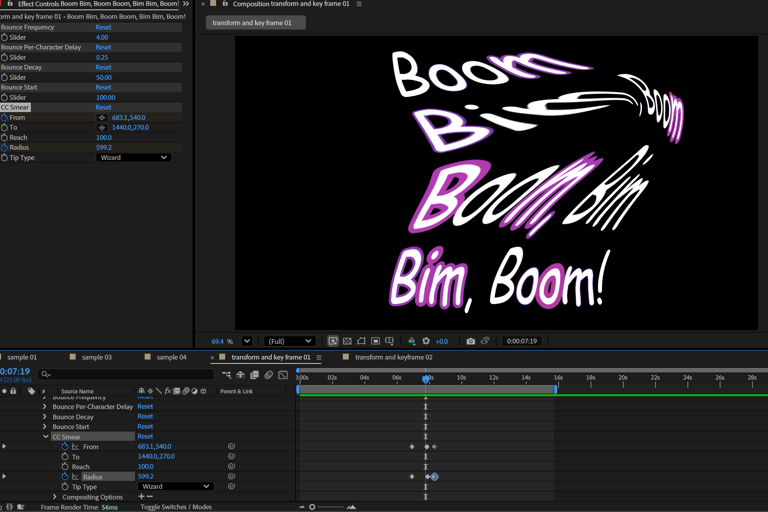
Task: Toggle mask and shape path visibility
Action: (361, 341)
